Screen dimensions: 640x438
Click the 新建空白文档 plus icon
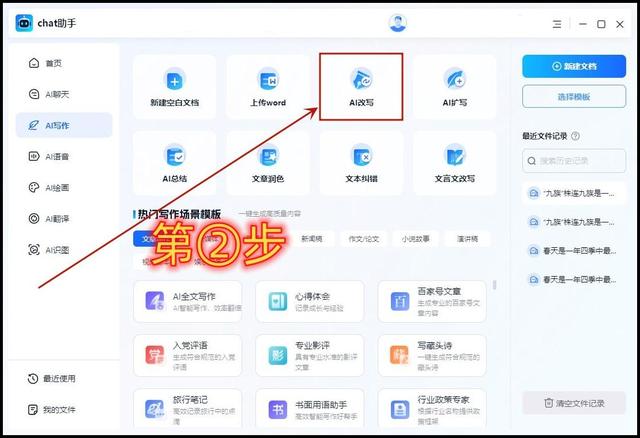click(x=175, y=80)
